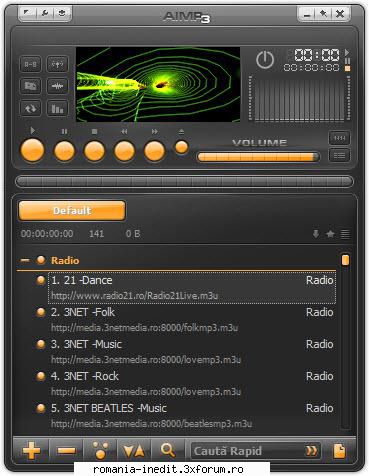Toggle the A-B repeat section button

pos(31,64)
